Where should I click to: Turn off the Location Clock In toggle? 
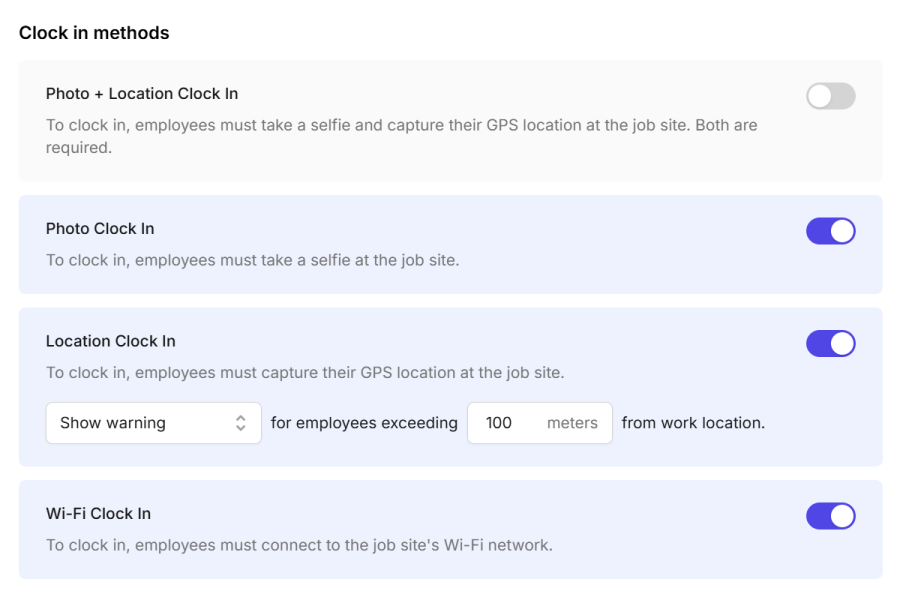tap(830, 344)
